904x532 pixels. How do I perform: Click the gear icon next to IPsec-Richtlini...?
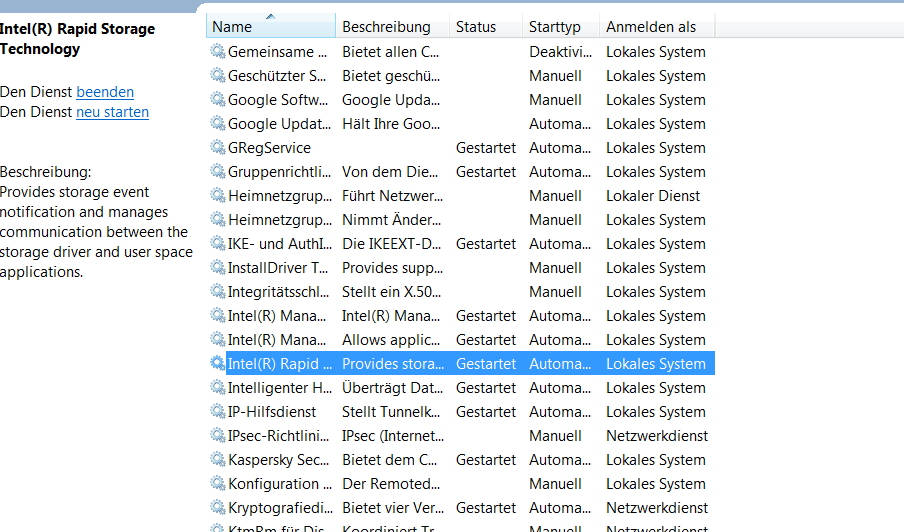coord(218,436)
